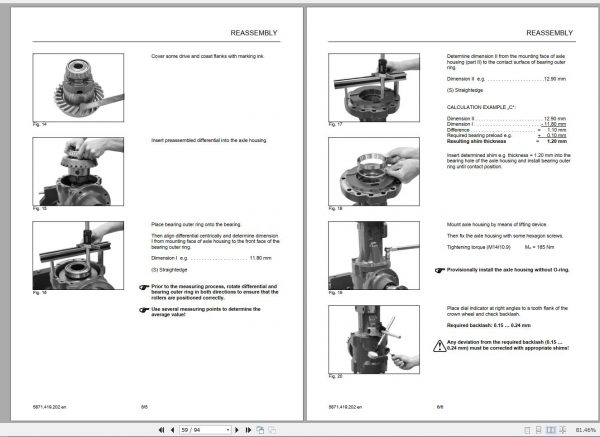Click the pointing hand icon beside 'Use several'
Image resolution: width=600 pixels, height=437 pixels.
pyautogui.click(x=144, y=310)
